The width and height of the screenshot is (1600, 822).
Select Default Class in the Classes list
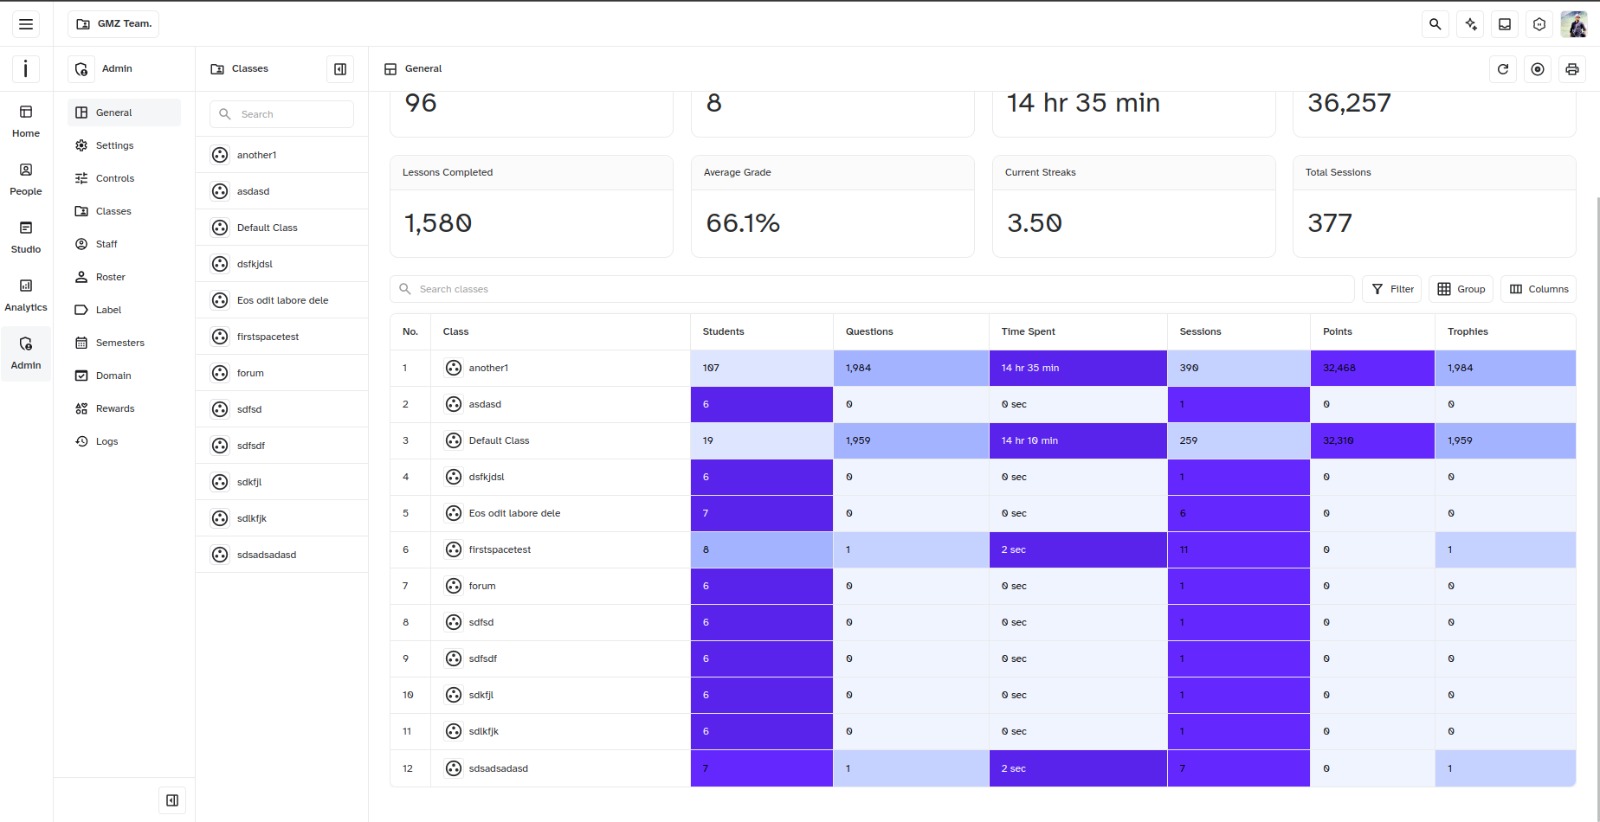[x=282, y=228]
